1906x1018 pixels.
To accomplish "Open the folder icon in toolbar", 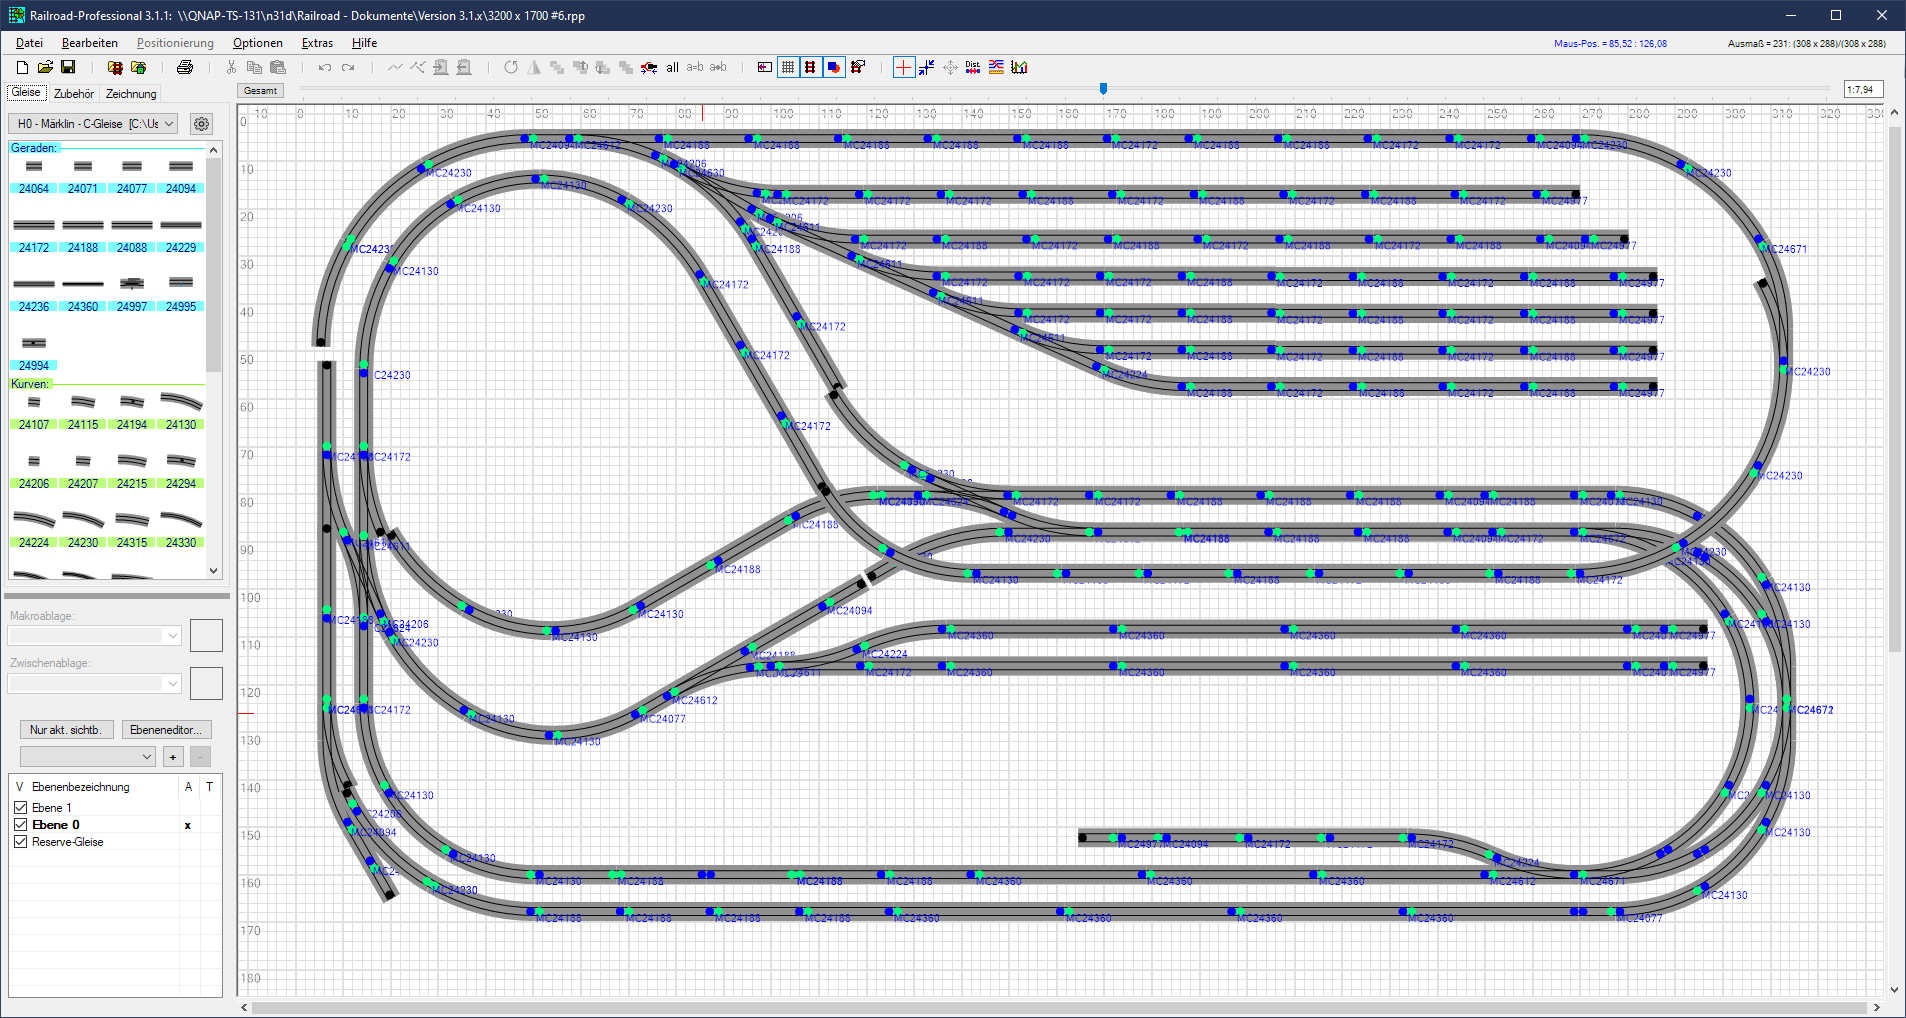I will click(45, 67).
